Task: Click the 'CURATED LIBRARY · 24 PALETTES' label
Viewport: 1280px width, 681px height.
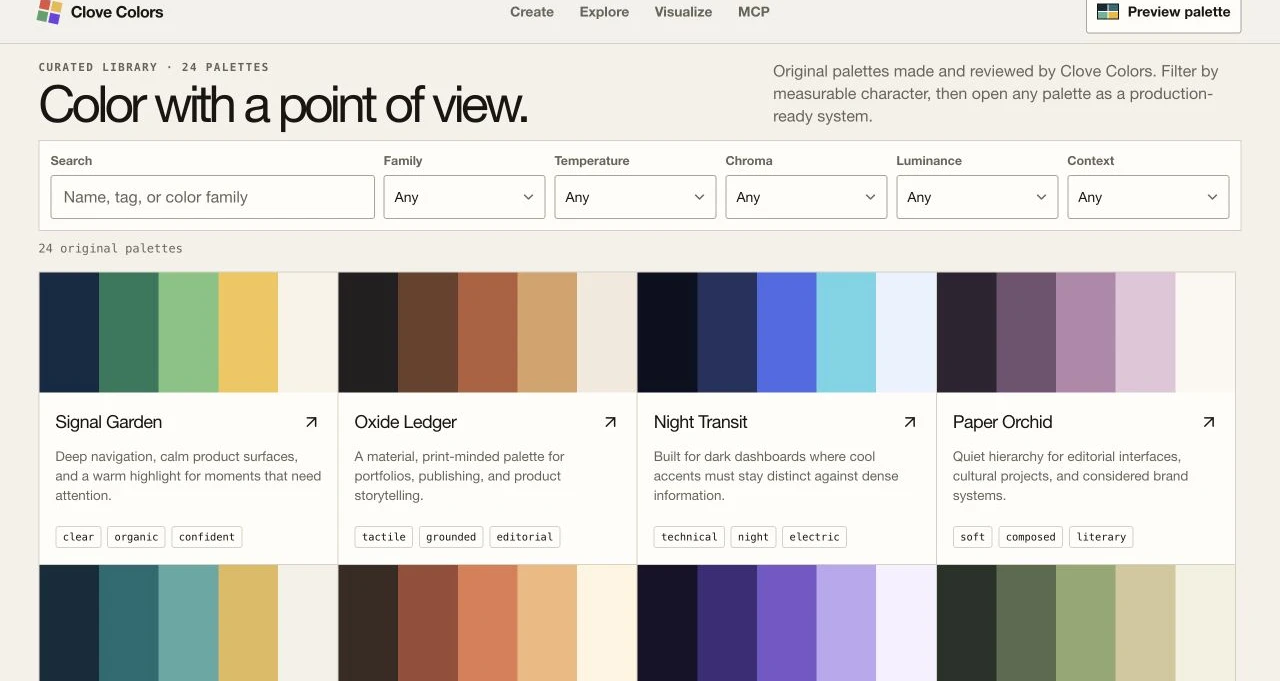Action: tap(154, 67)
